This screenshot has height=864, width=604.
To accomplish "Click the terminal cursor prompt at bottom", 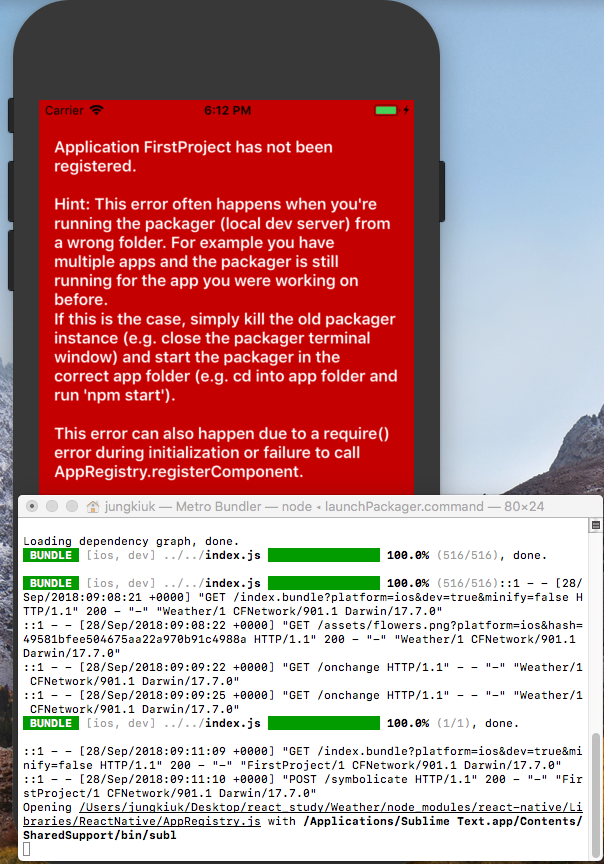I will (x=26, y=849).
